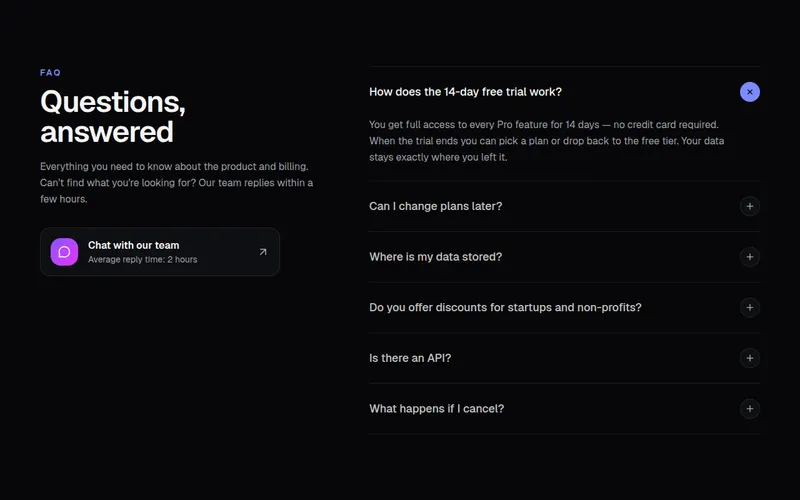Open the plus icon beside data storage
Viewport: 800px width, 500px height.
point(749,257)
